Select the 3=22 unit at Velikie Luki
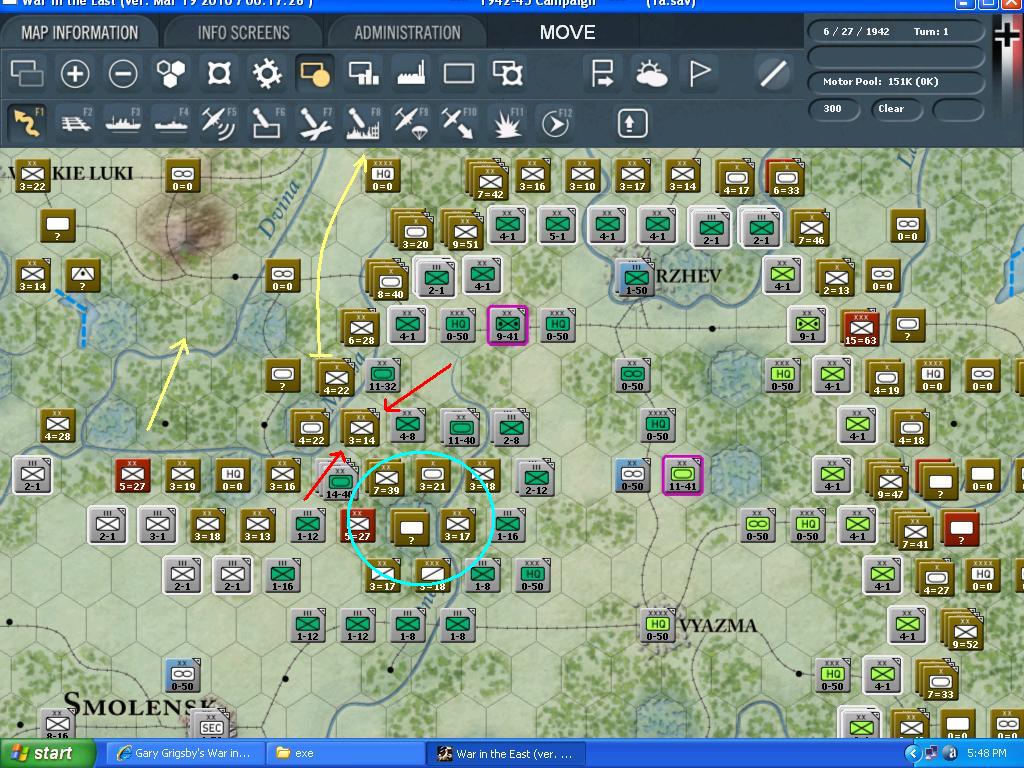Image resolution: width=1024 pixels, height=768 pixels. coord(33,175)
